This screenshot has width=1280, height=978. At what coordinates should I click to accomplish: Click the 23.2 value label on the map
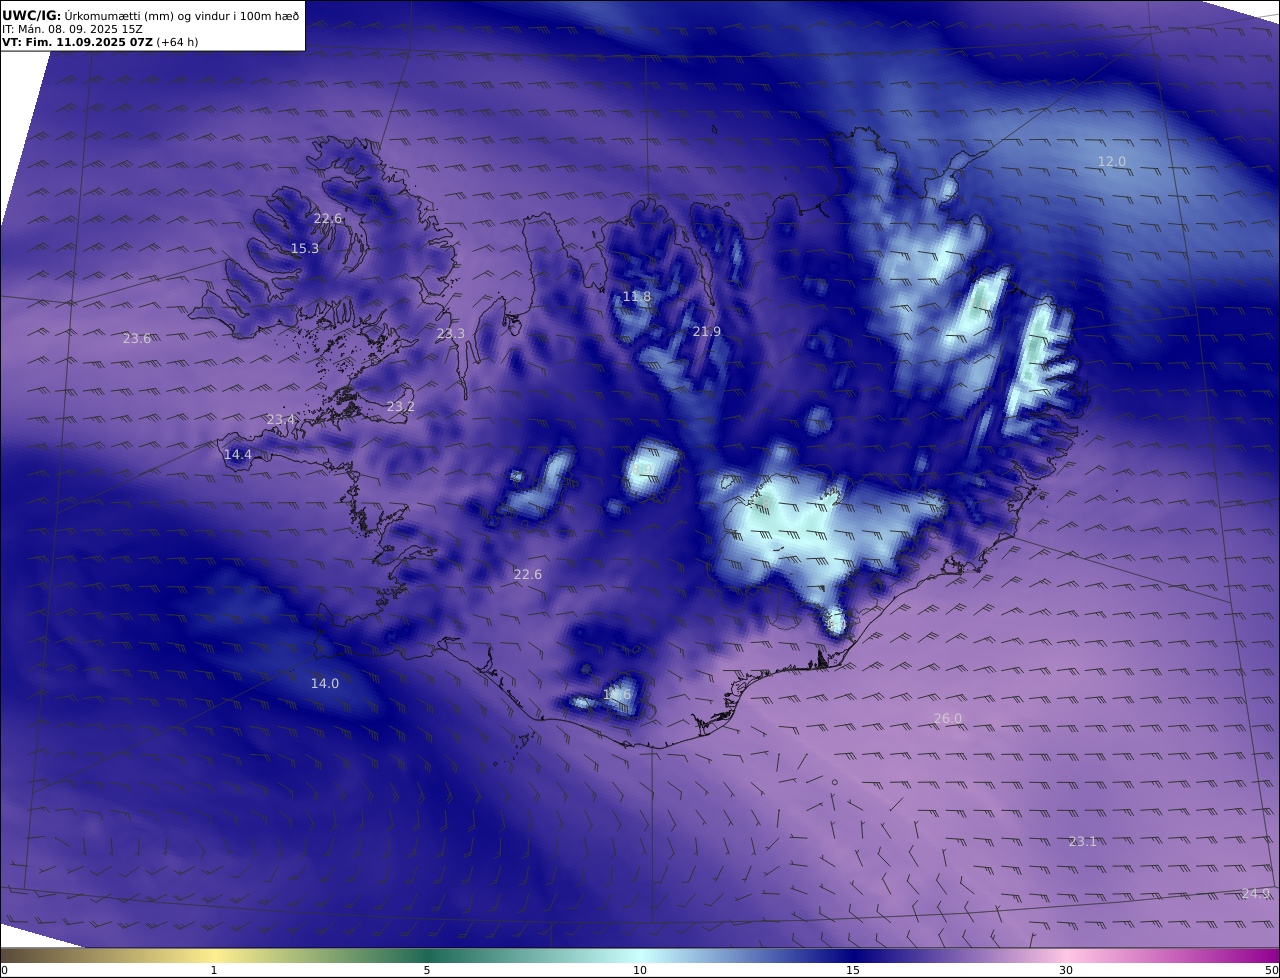point(401,407)
